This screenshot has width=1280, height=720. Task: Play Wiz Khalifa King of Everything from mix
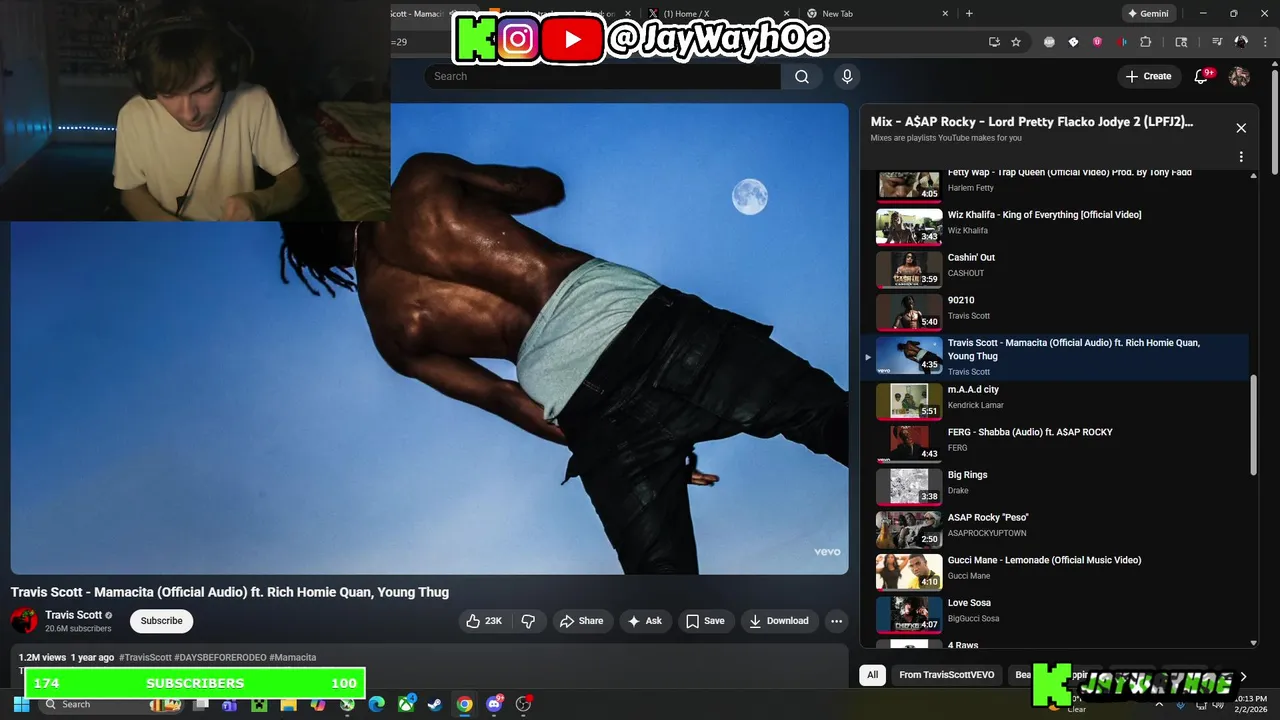coord(1055,226)
